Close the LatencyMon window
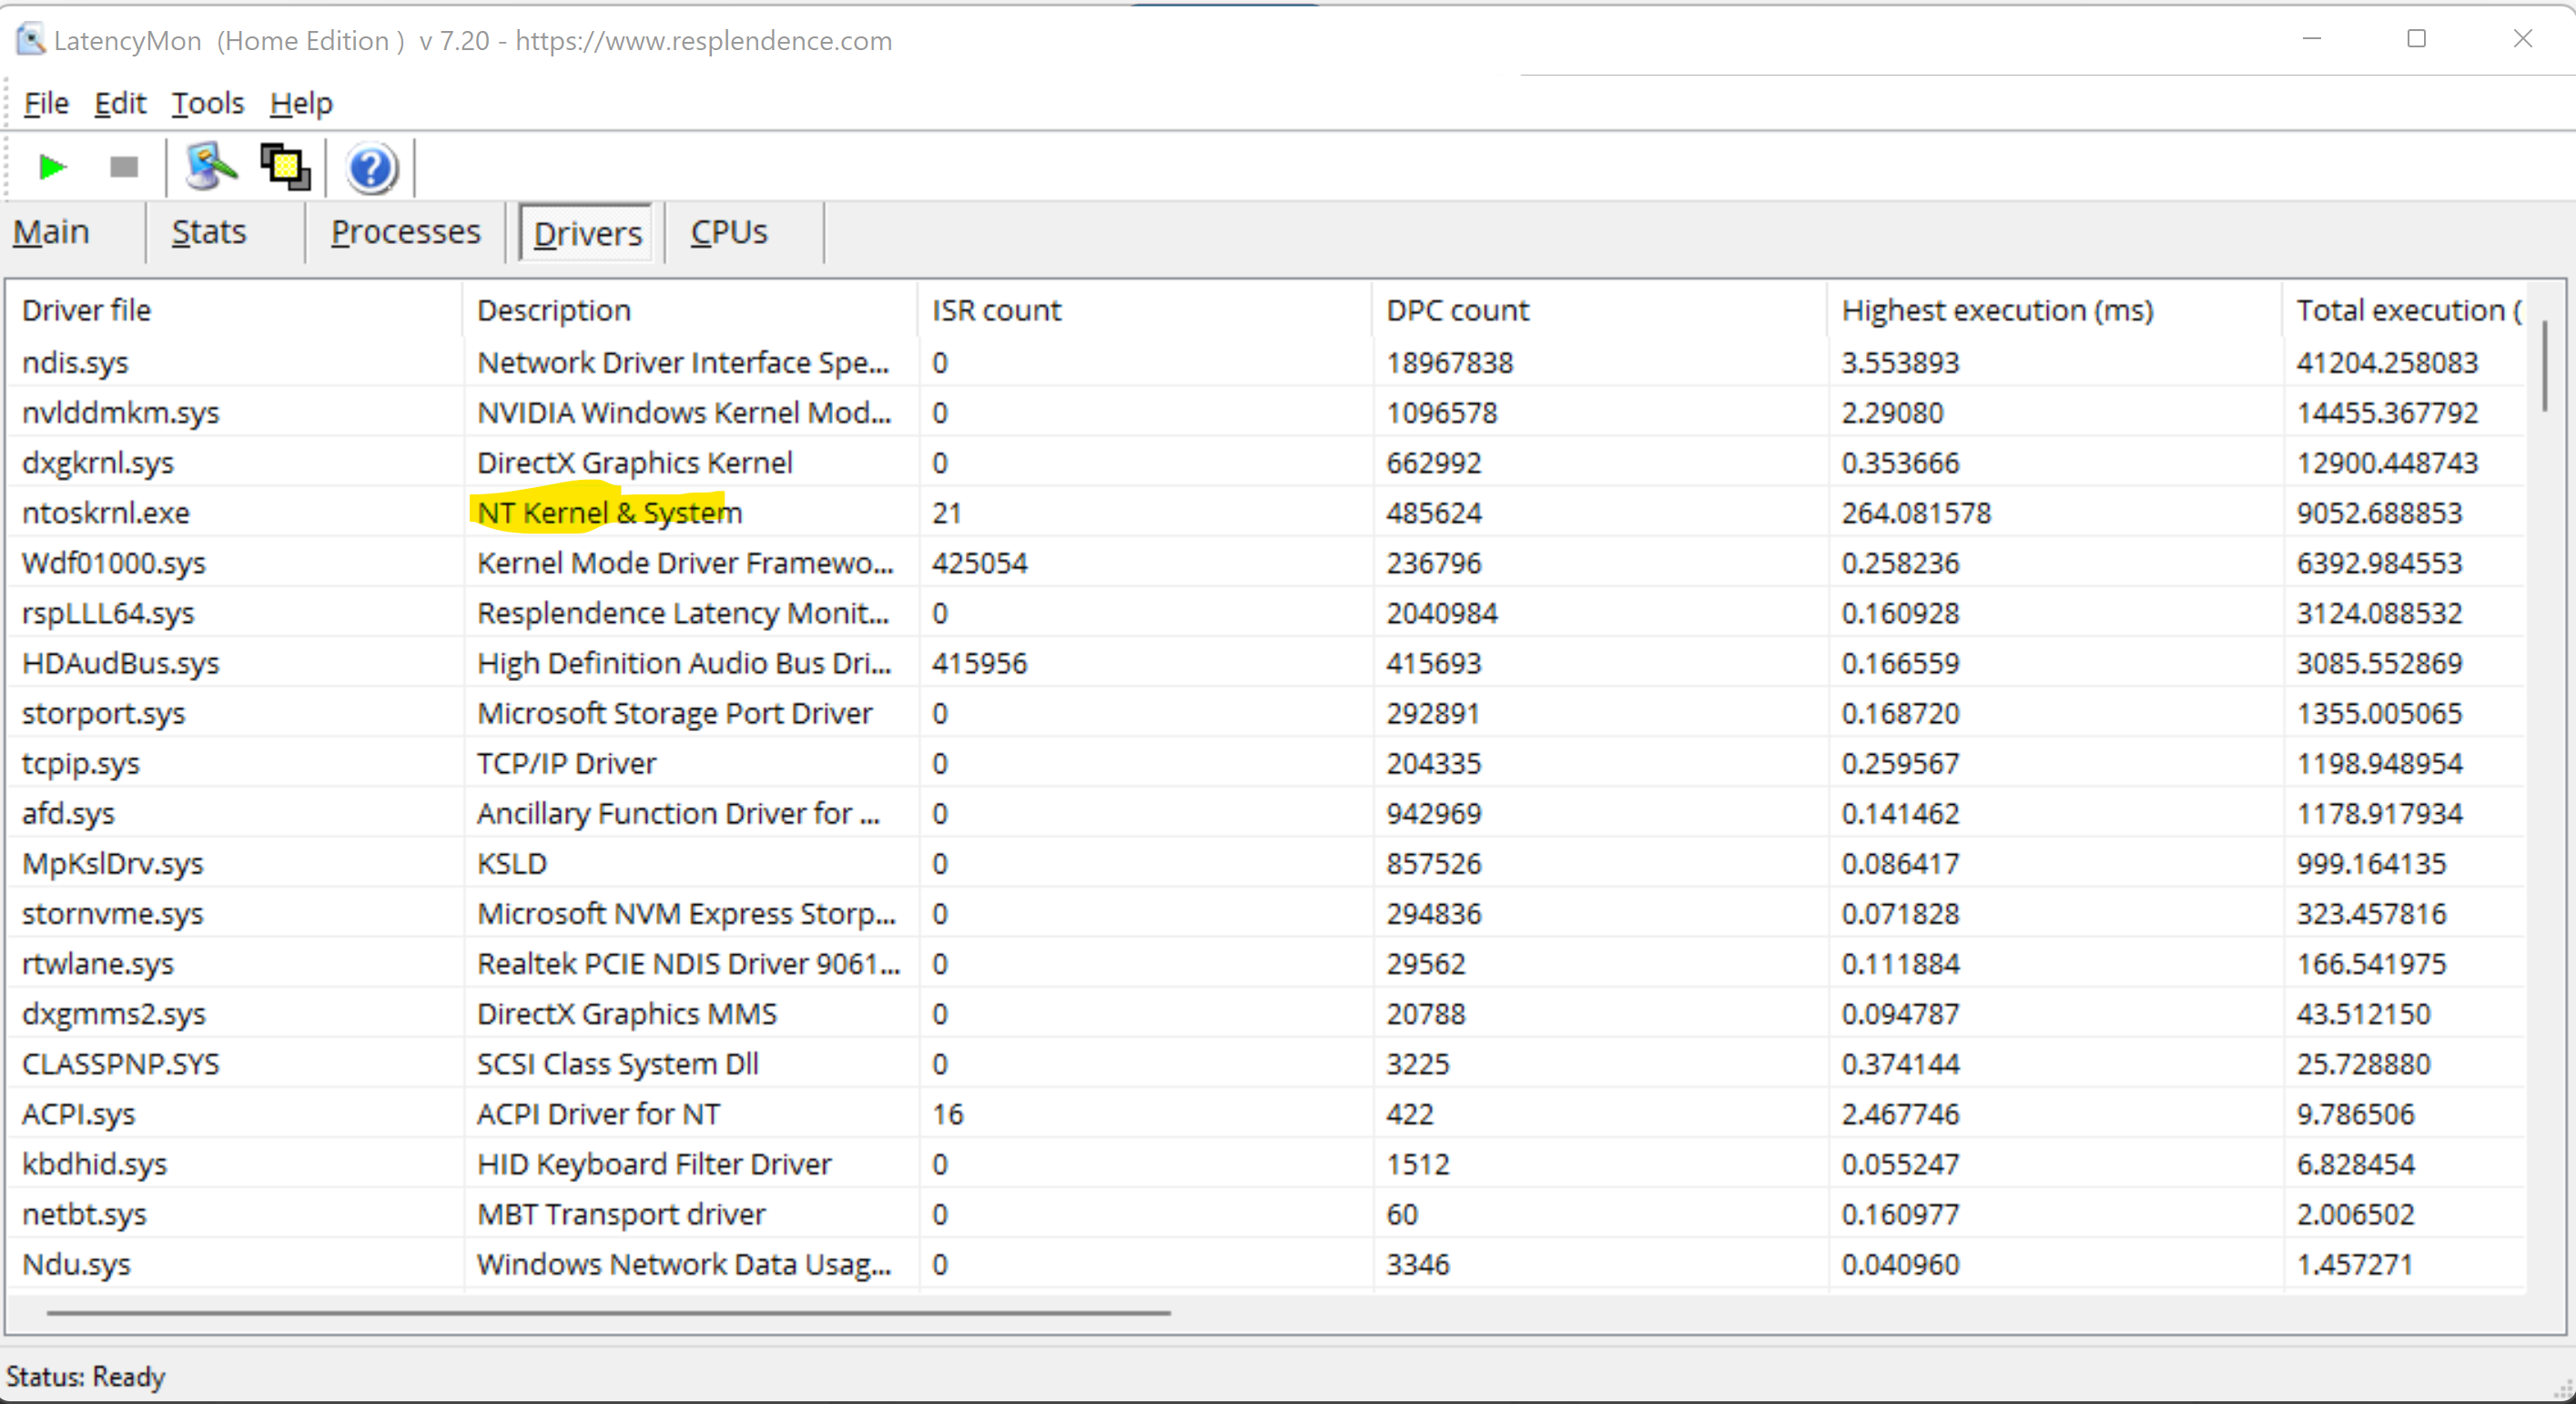 [2522, 39]
